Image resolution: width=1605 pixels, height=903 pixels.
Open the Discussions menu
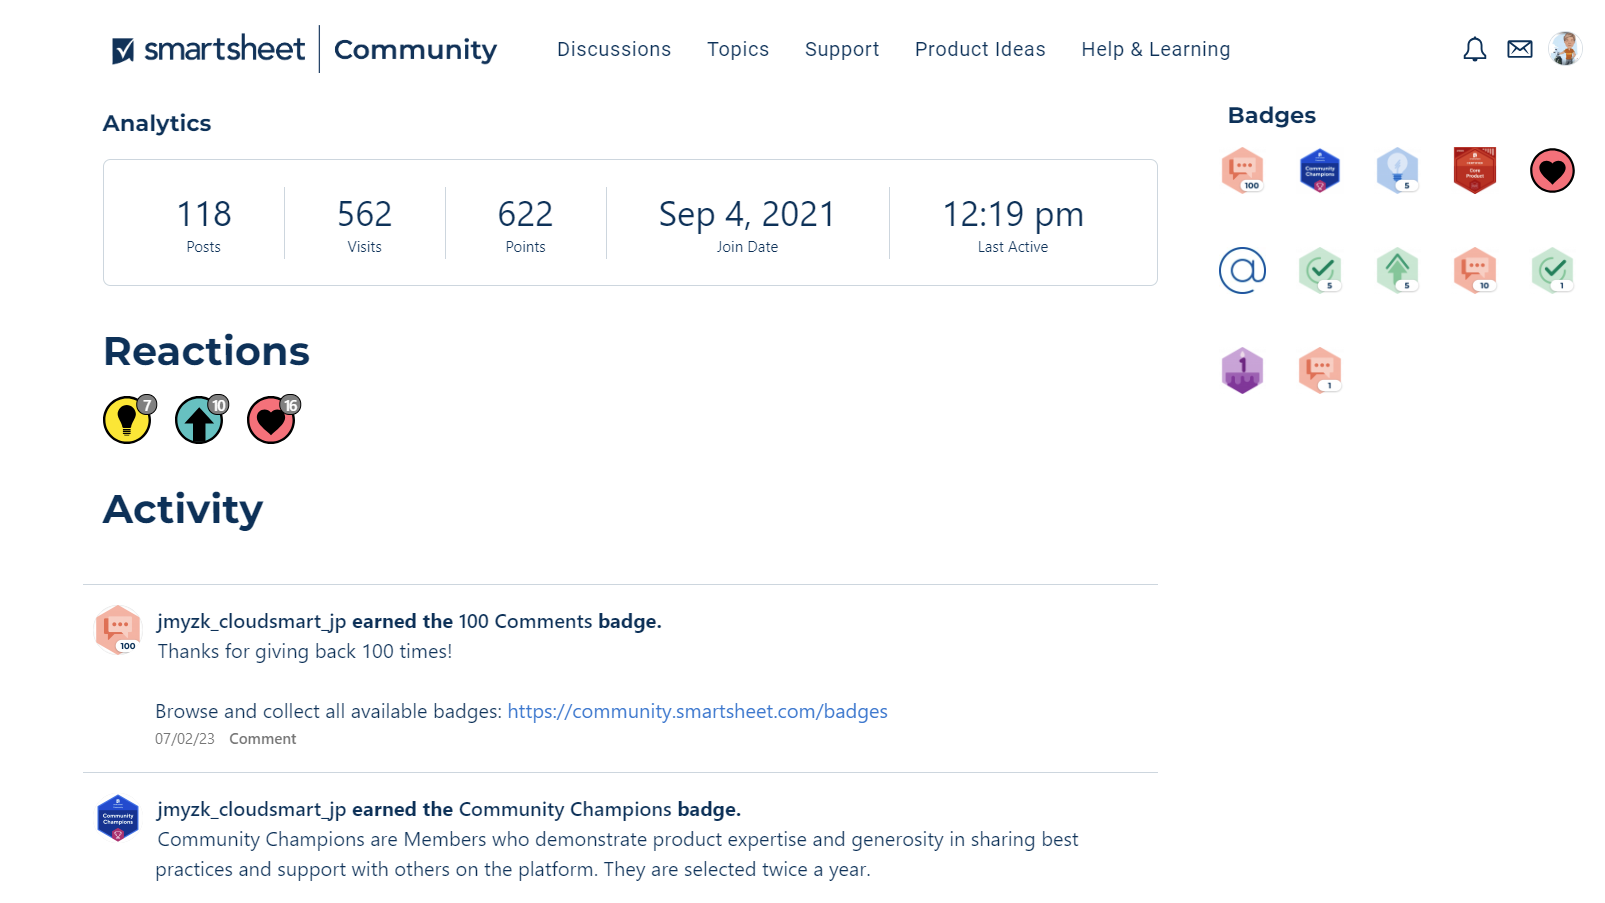tap(614, 48)
